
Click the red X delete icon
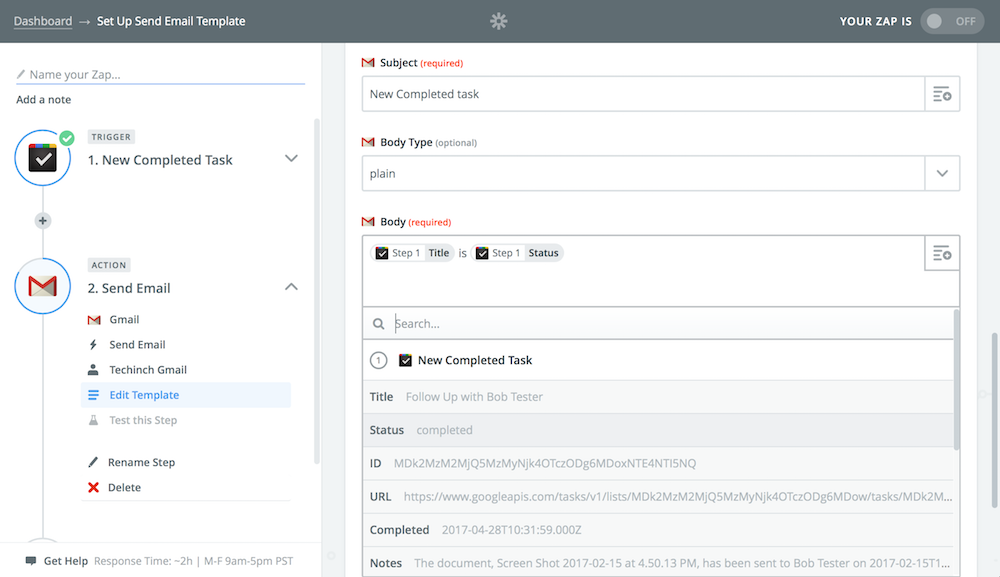pos(93,487)
